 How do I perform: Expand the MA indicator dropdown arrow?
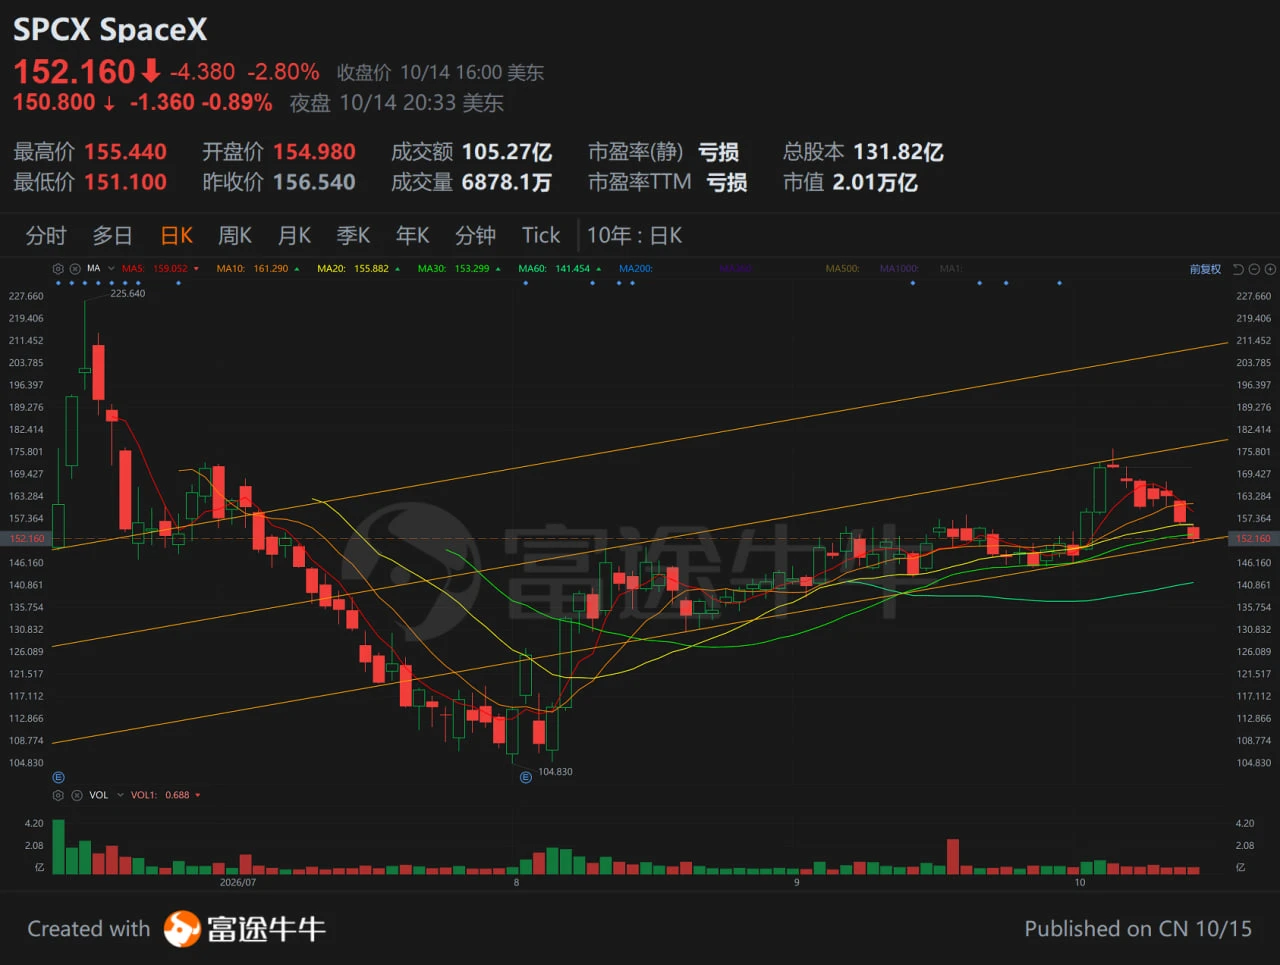point(111,269)
